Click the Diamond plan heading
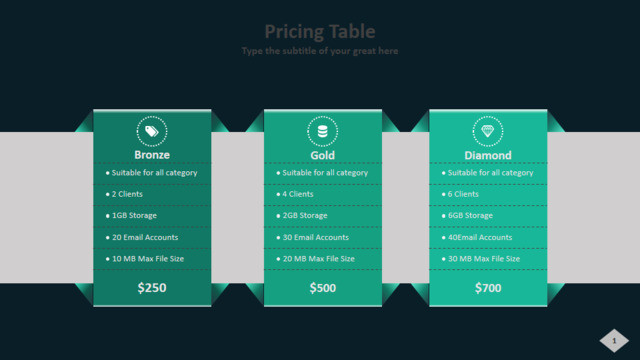640x360 pixels. click(488, 156)
